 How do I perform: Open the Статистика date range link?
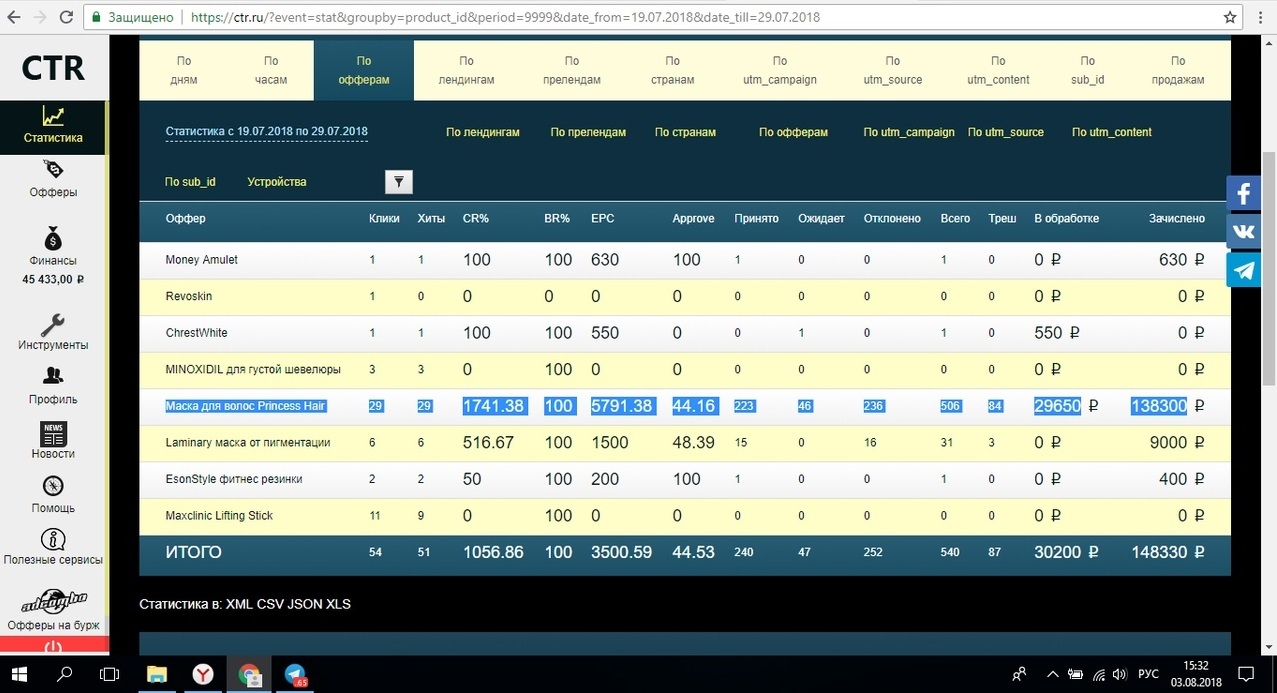266,132
